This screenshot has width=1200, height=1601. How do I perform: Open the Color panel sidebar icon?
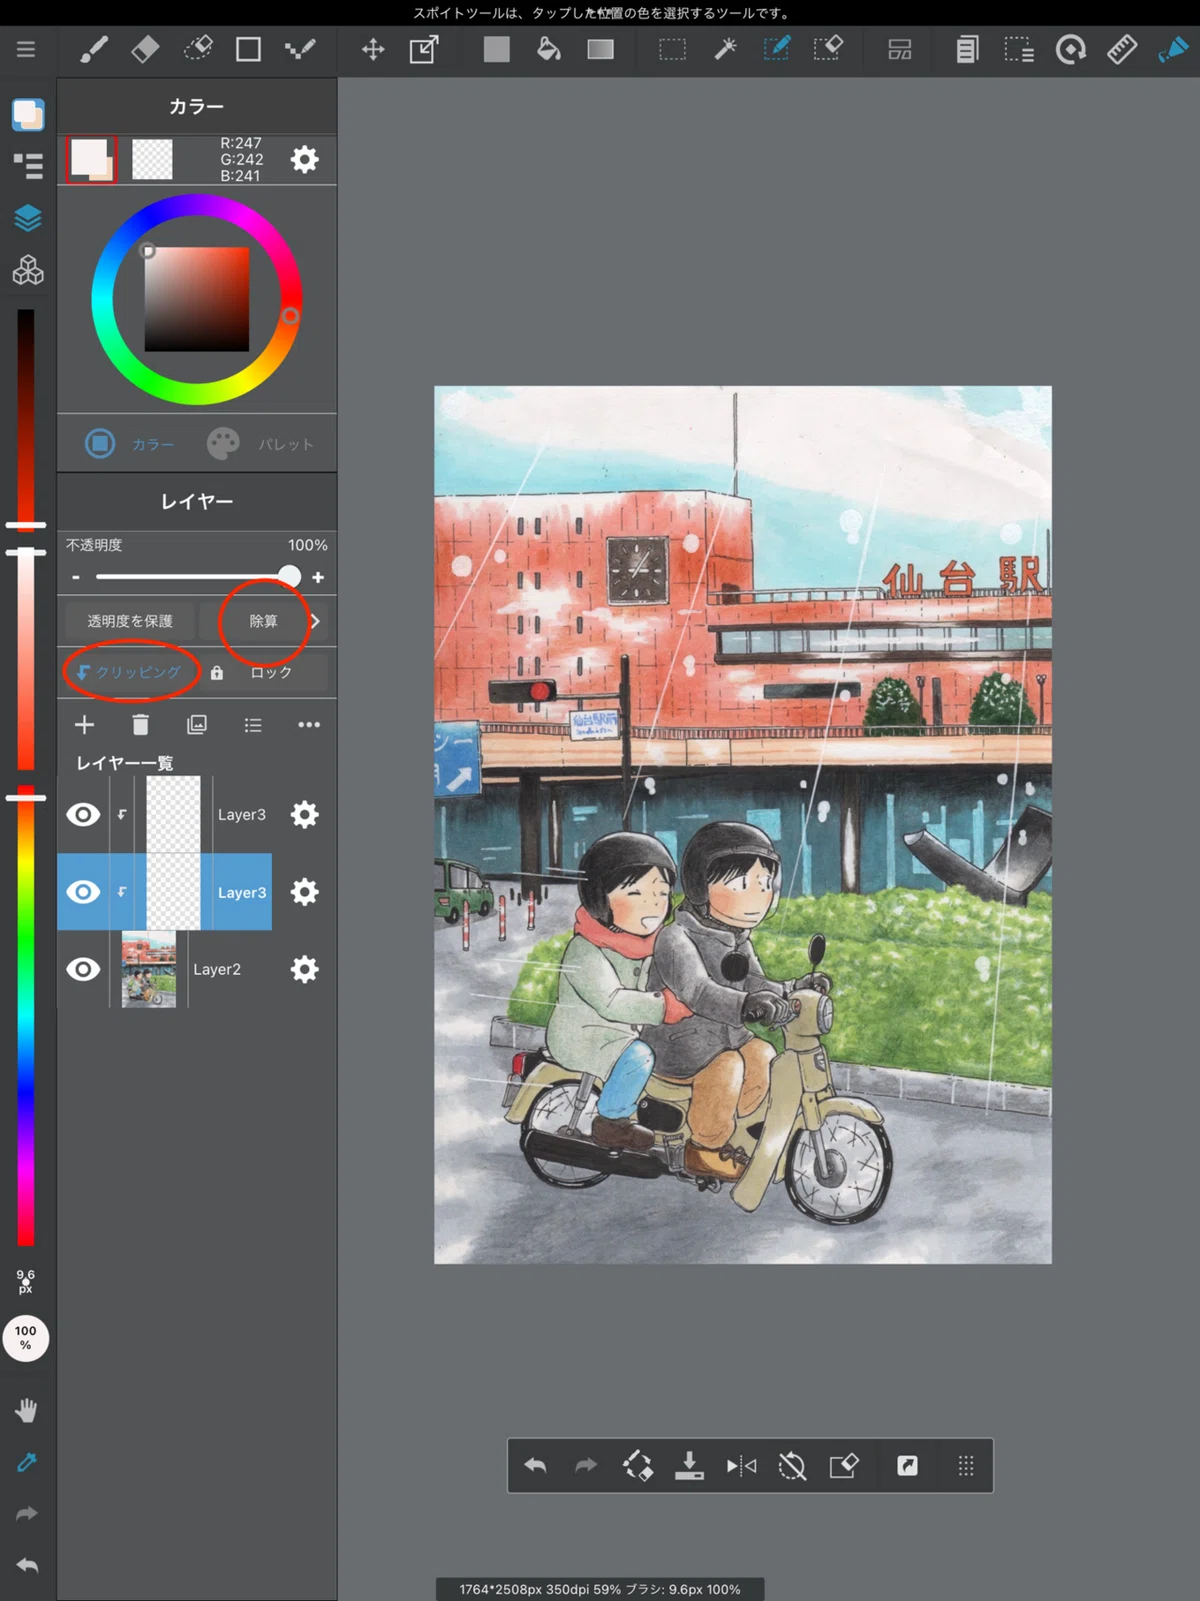28,114
